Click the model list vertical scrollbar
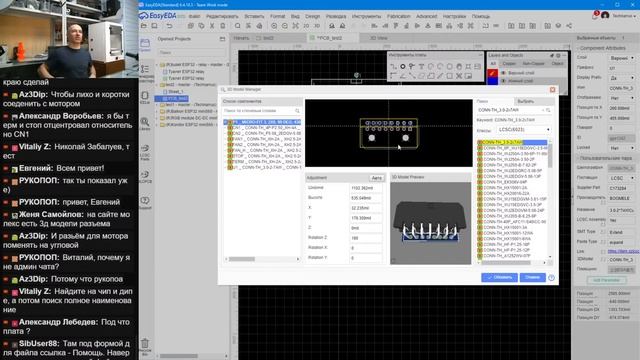 (x=550, y=155)
